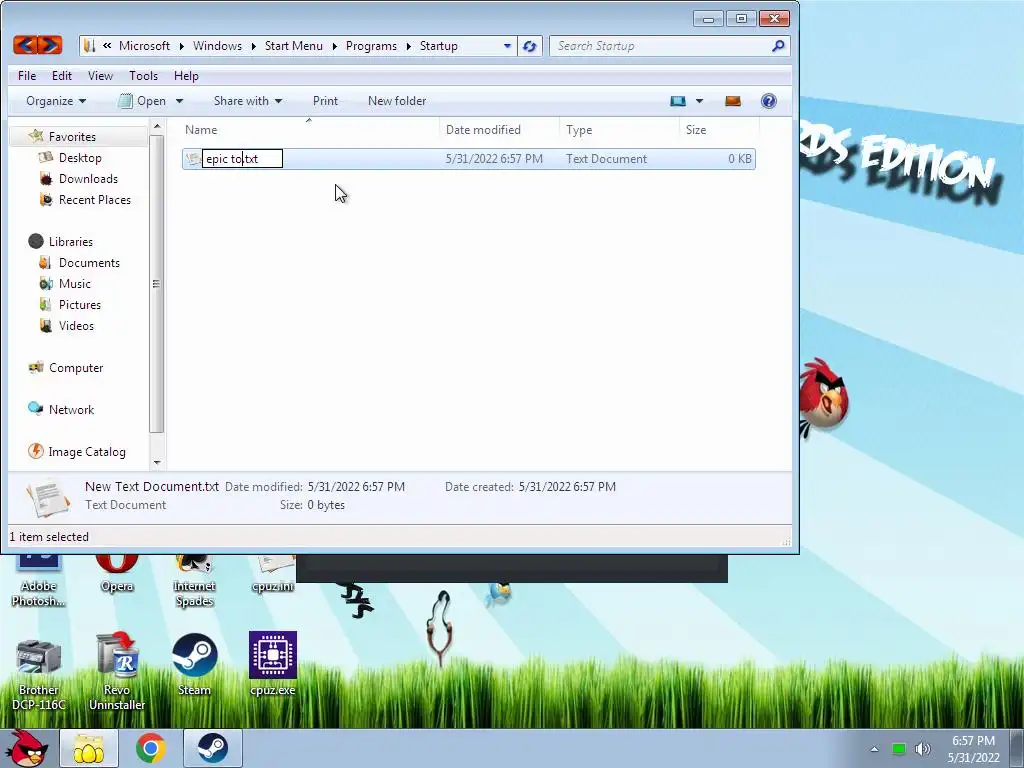Click the Back navigation arrow

(x=25, y=45)
